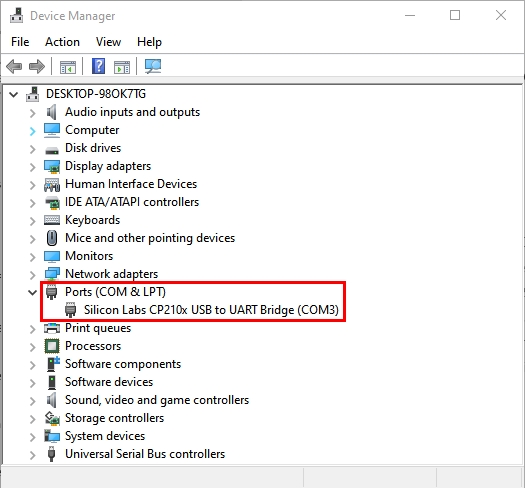Click the Show/Hide Action Pane toolbar icon

pos(122,67)
